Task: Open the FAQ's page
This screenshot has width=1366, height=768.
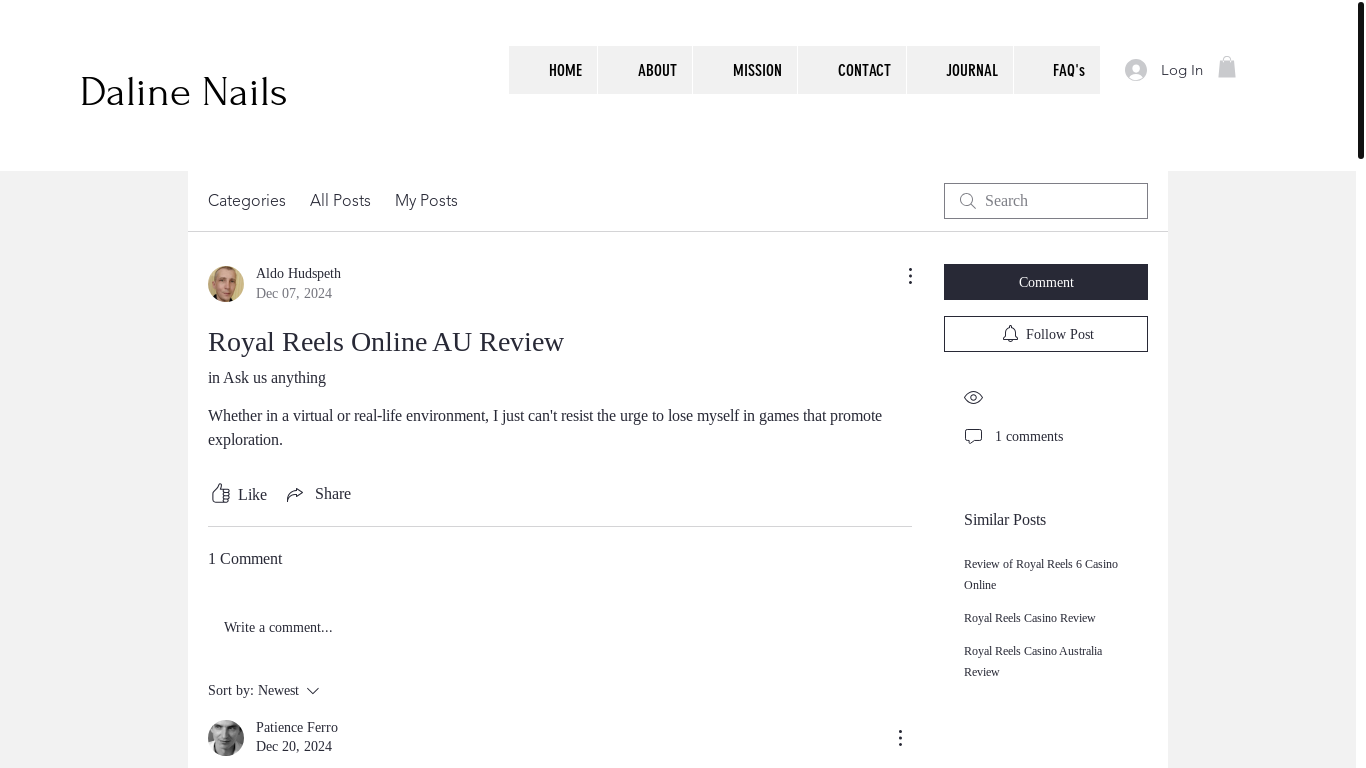Action: tap(1057, 70)
